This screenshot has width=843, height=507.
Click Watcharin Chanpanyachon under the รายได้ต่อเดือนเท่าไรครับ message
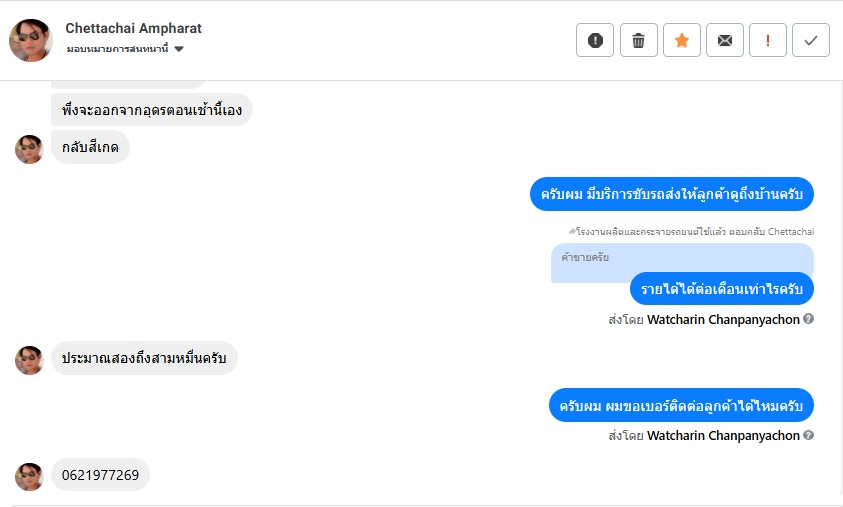point(723,320)
